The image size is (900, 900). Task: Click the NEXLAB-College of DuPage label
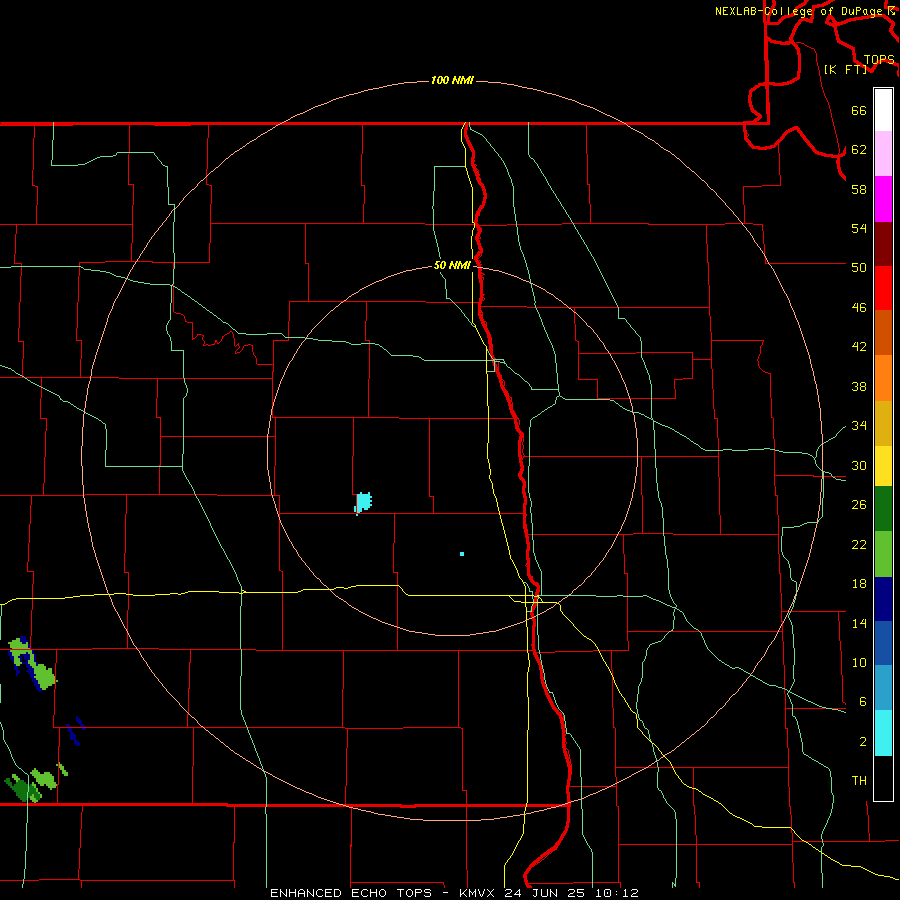click(x=800, y=11)
